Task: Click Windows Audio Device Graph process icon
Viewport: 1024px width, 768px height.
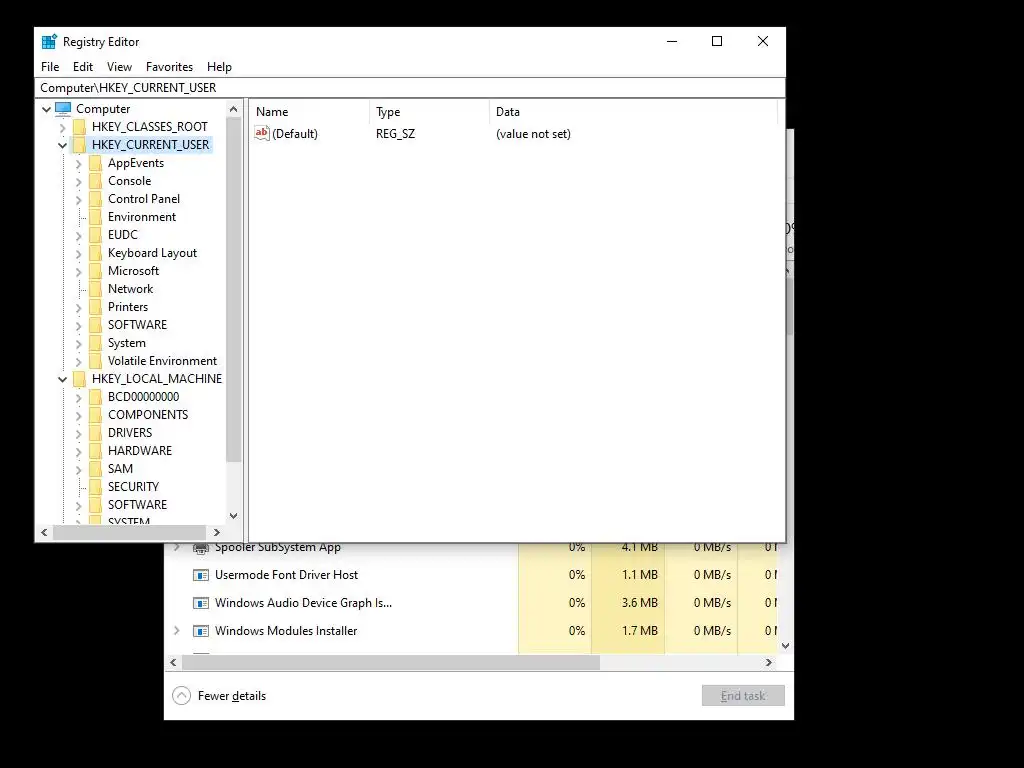Action: pyautogui.click(x=201, y=603)
